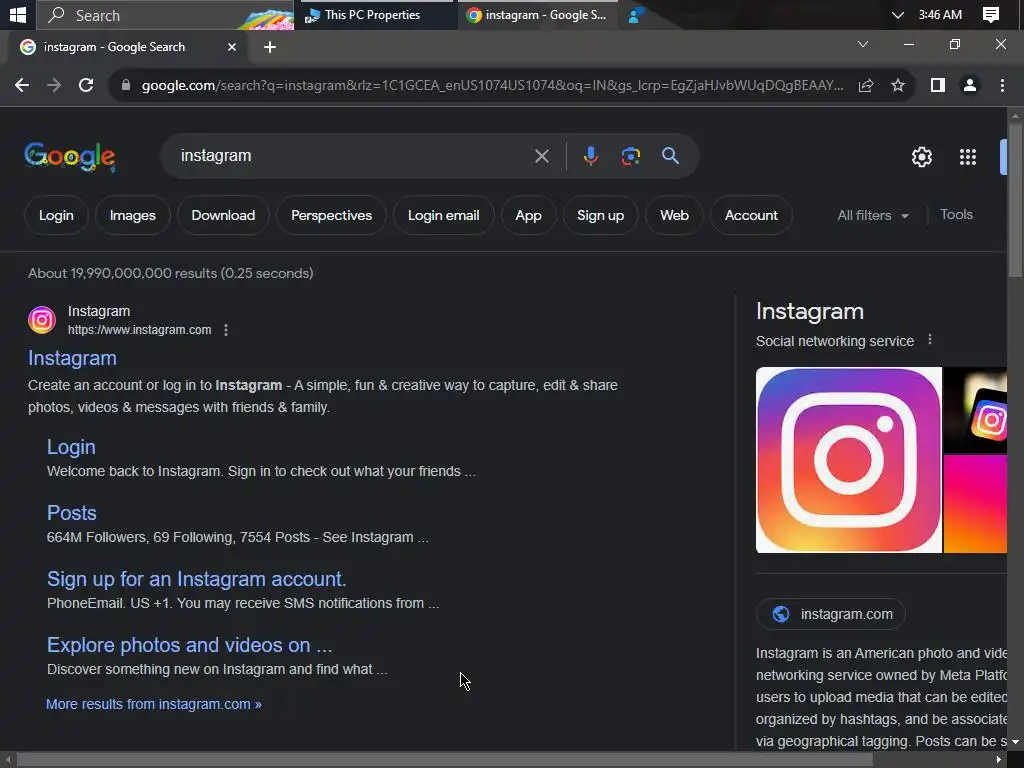Screen dimensions: 1024x768
Task: Click the address bar URL
Action: click(x=492, y=86)
